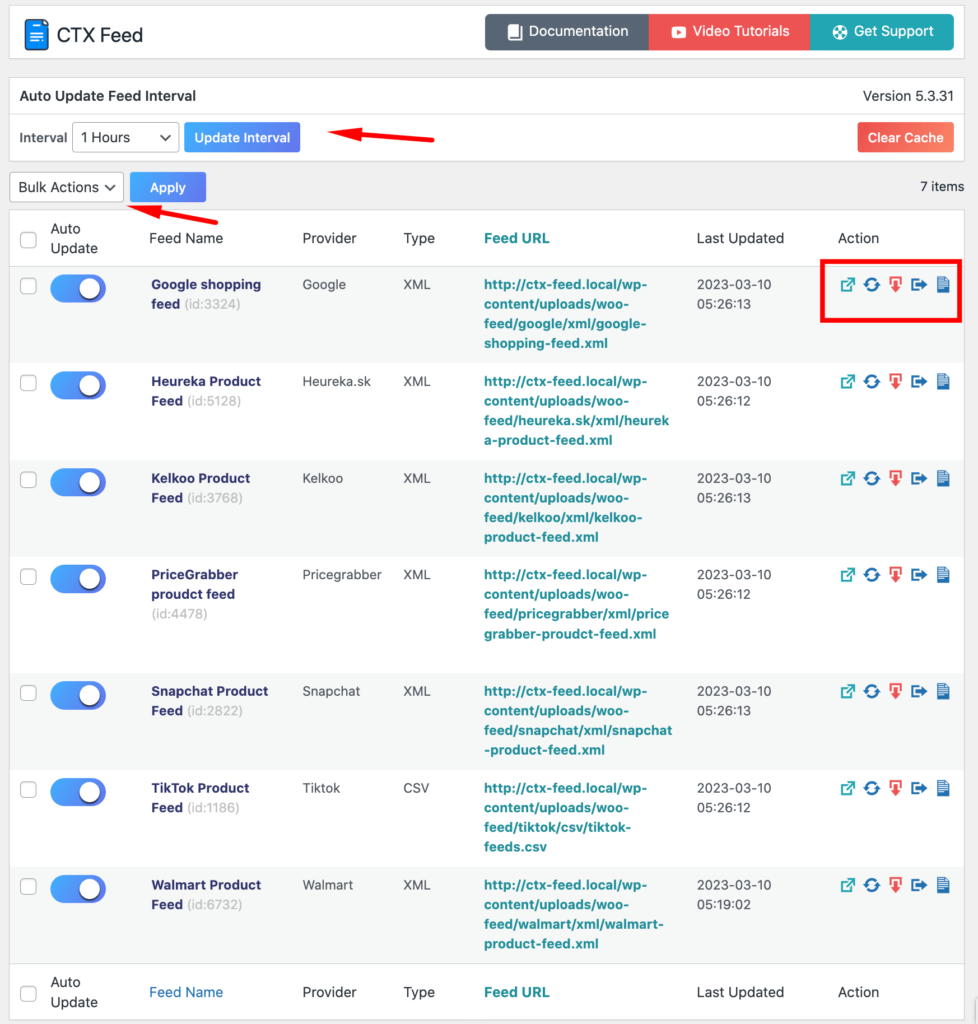Viewport: 978px width, 1024px height.
Task: Toggle PriceGrabber feed auto update switch
Action: point(78,579)
